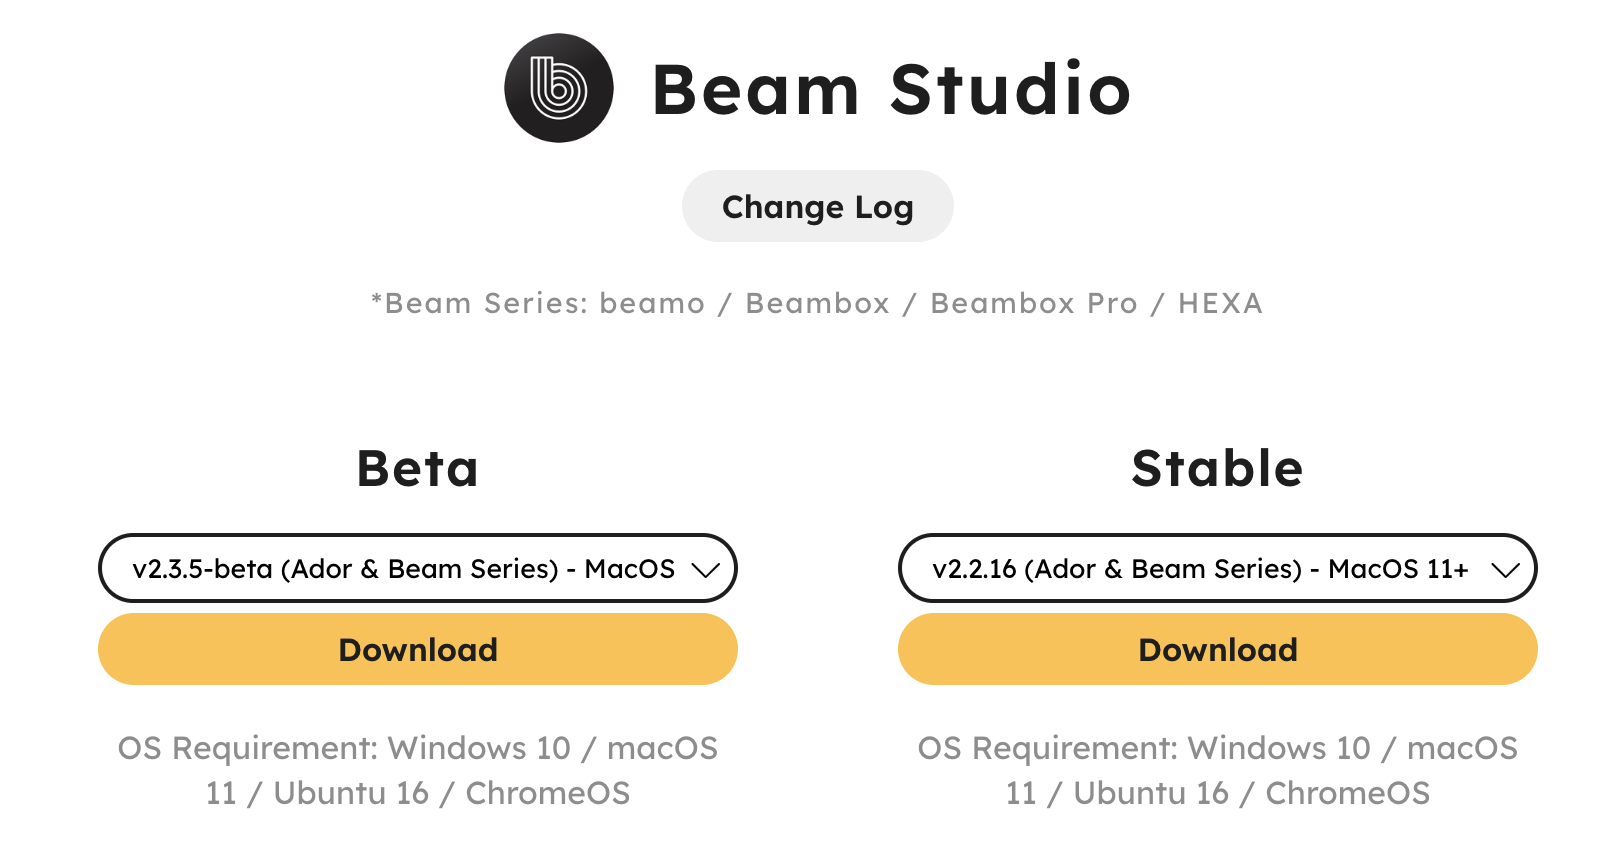
Task: Click the word beamo in series note
Action: pos(652,303)
